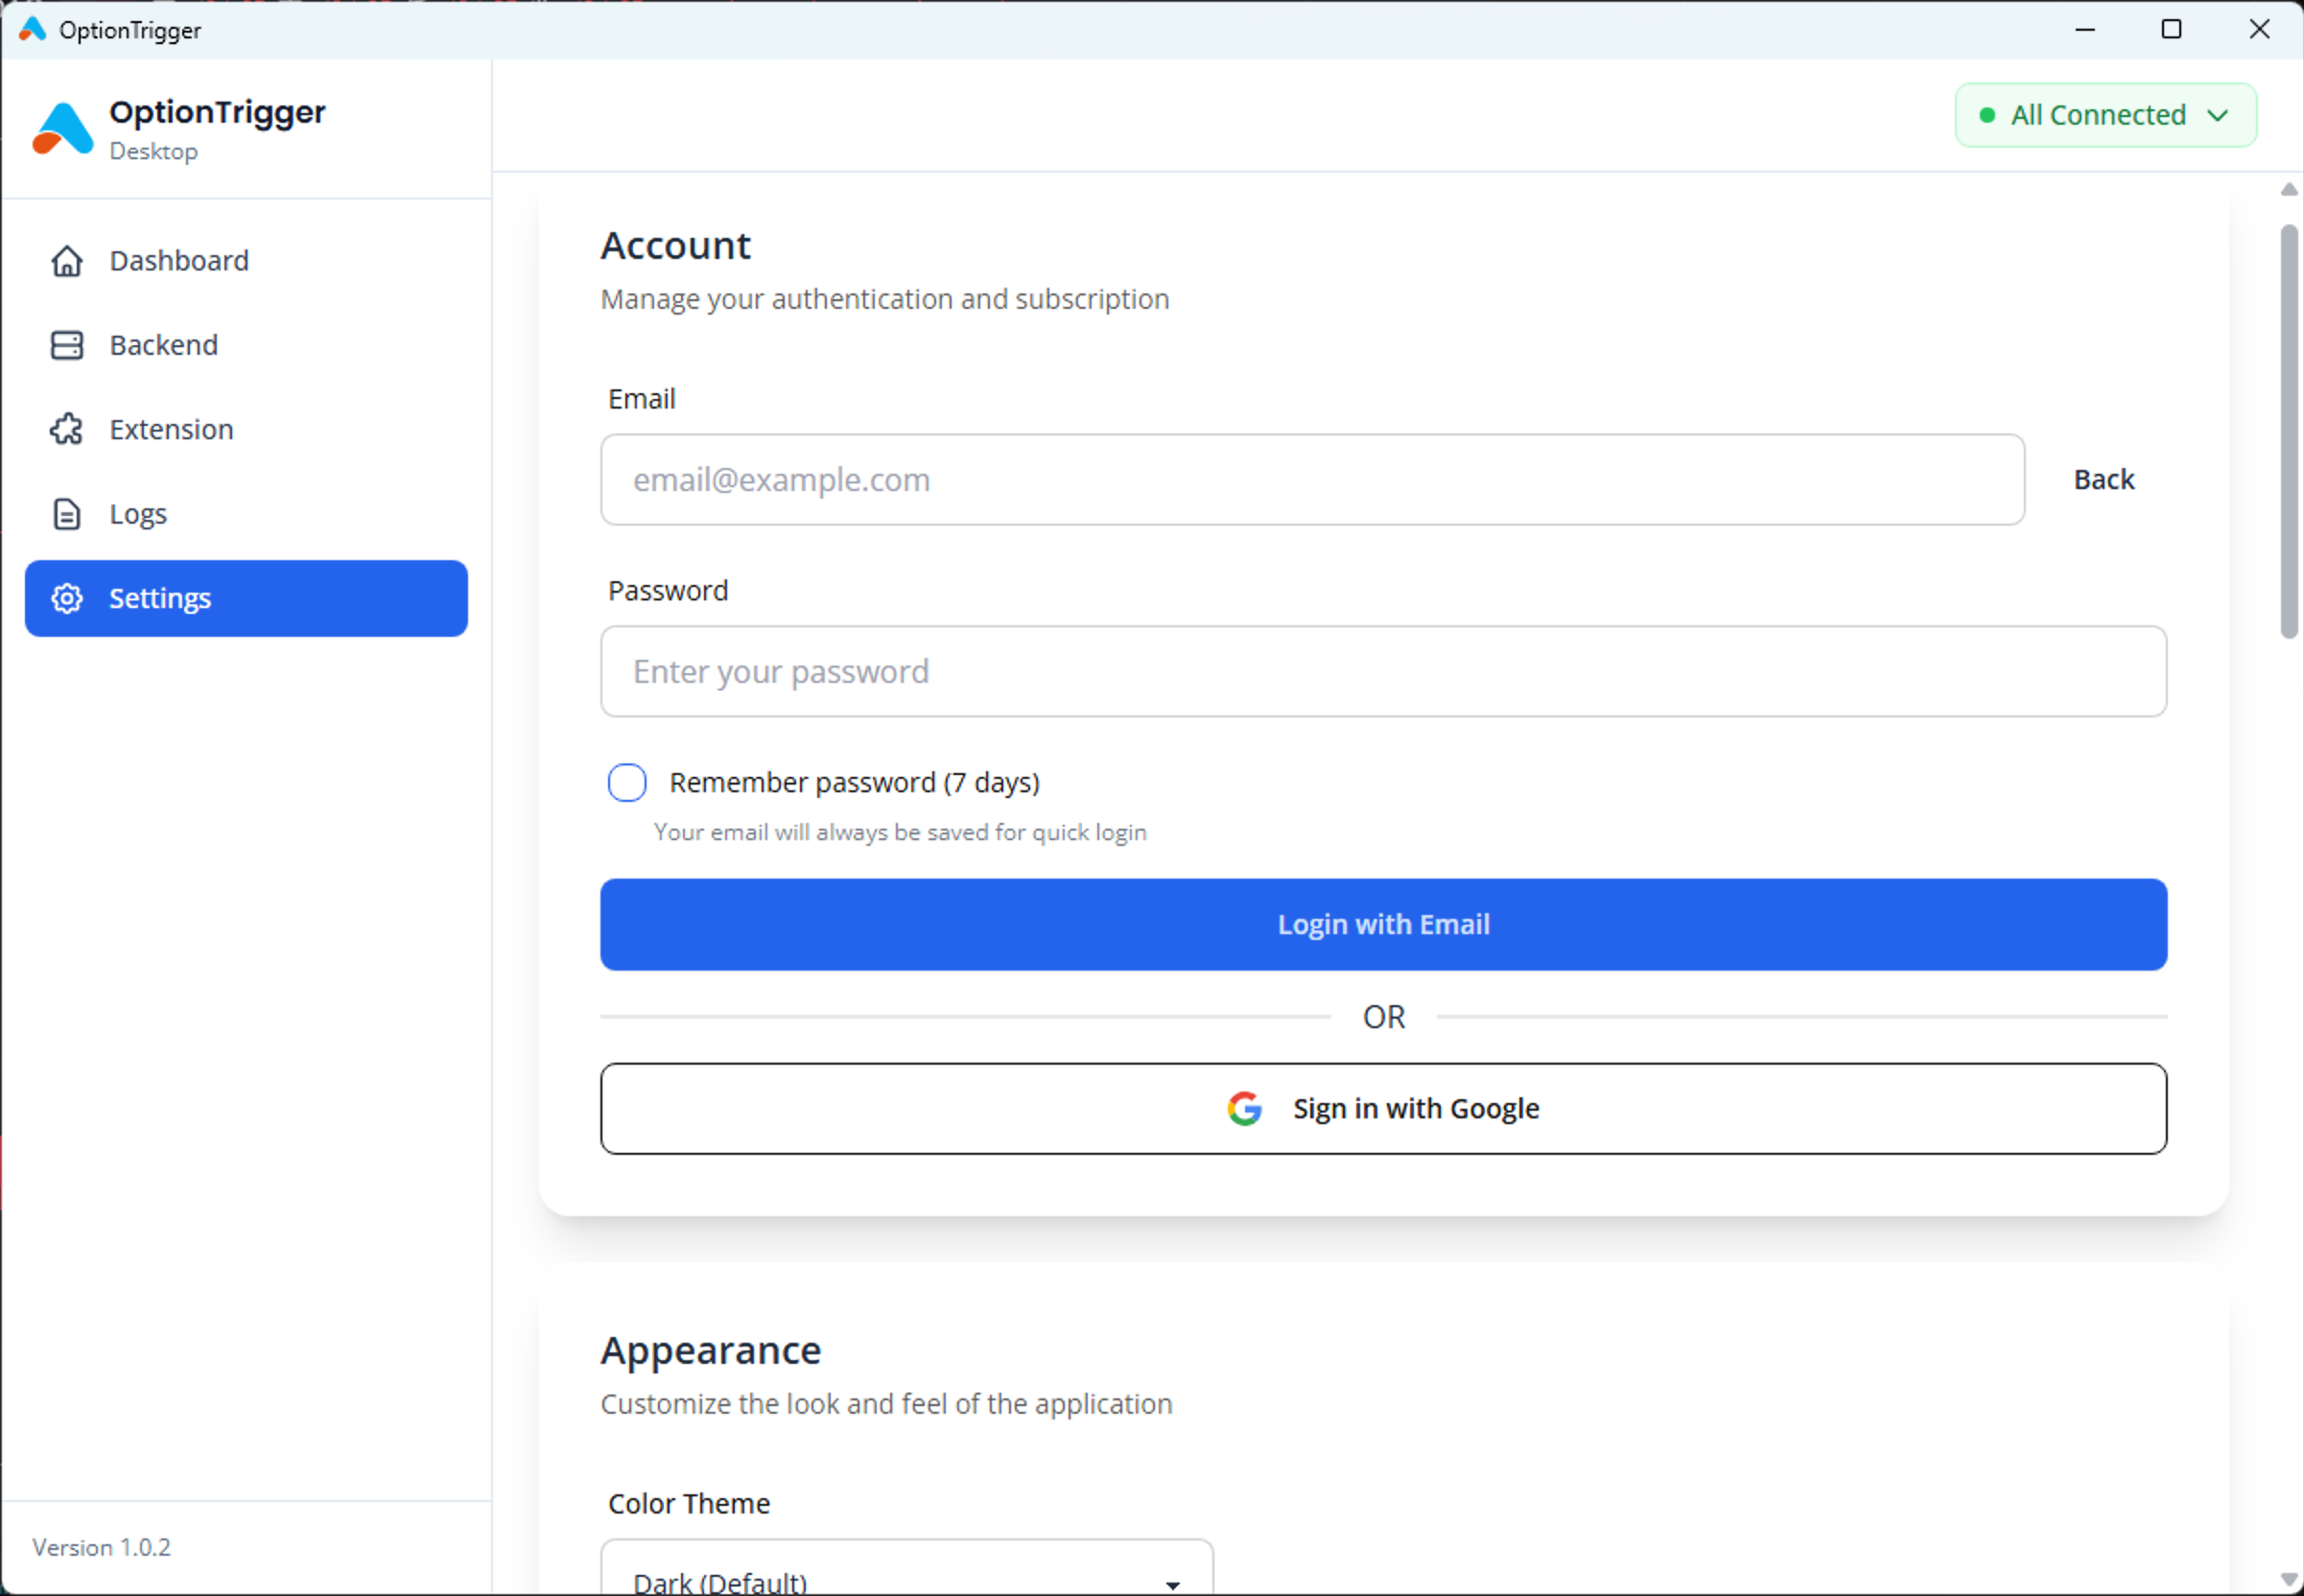Click the Appearance section heading

click(x=711, y=1351)
